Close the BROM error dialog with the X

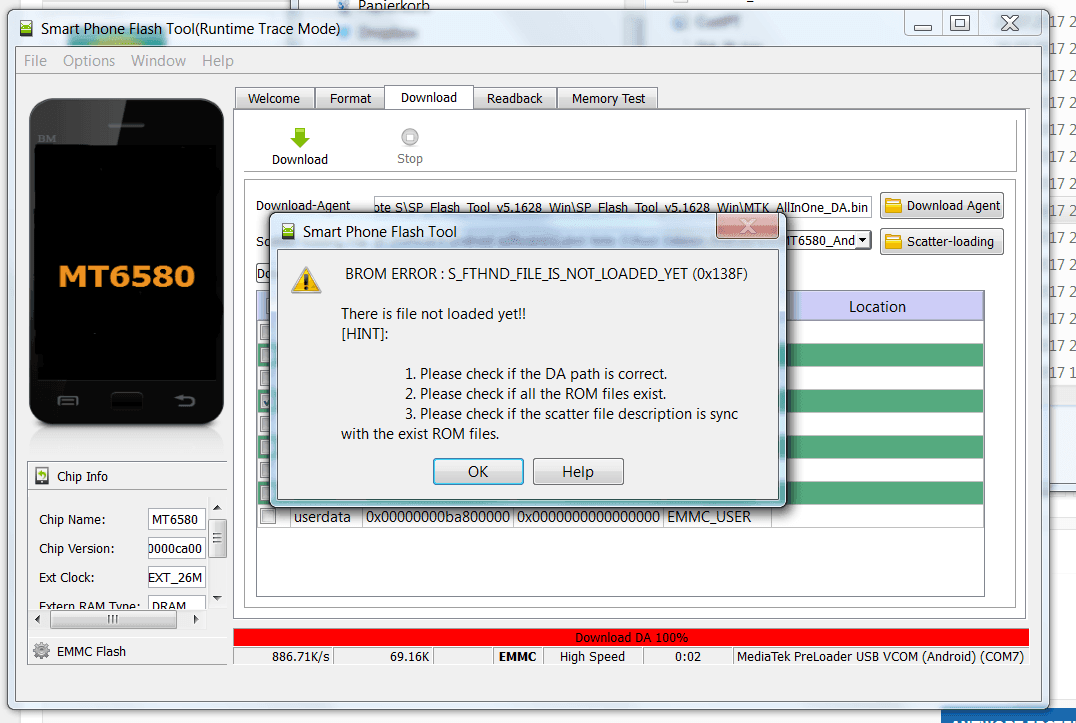tap(747, 225)
